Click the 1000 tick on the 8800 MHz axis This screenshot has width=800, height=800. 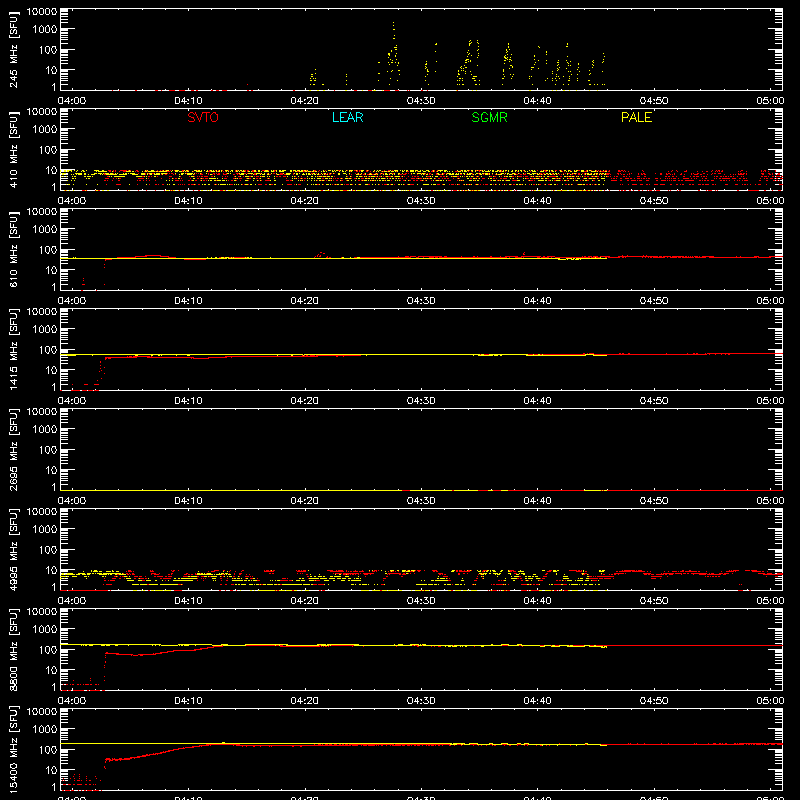point(45,630)
